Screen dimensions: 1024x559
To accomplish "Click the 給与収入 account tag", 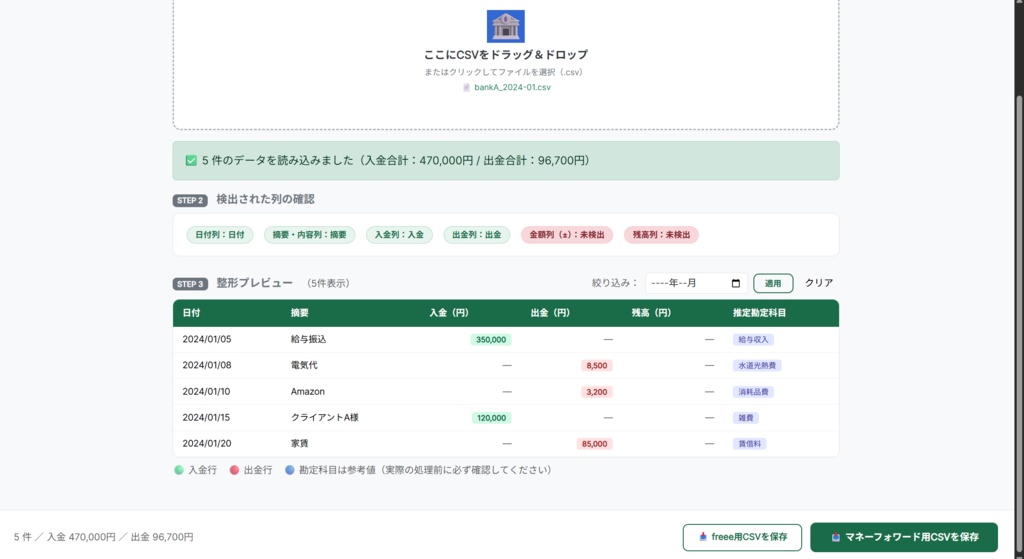I will pyautogui.click(x=753, y=340).
